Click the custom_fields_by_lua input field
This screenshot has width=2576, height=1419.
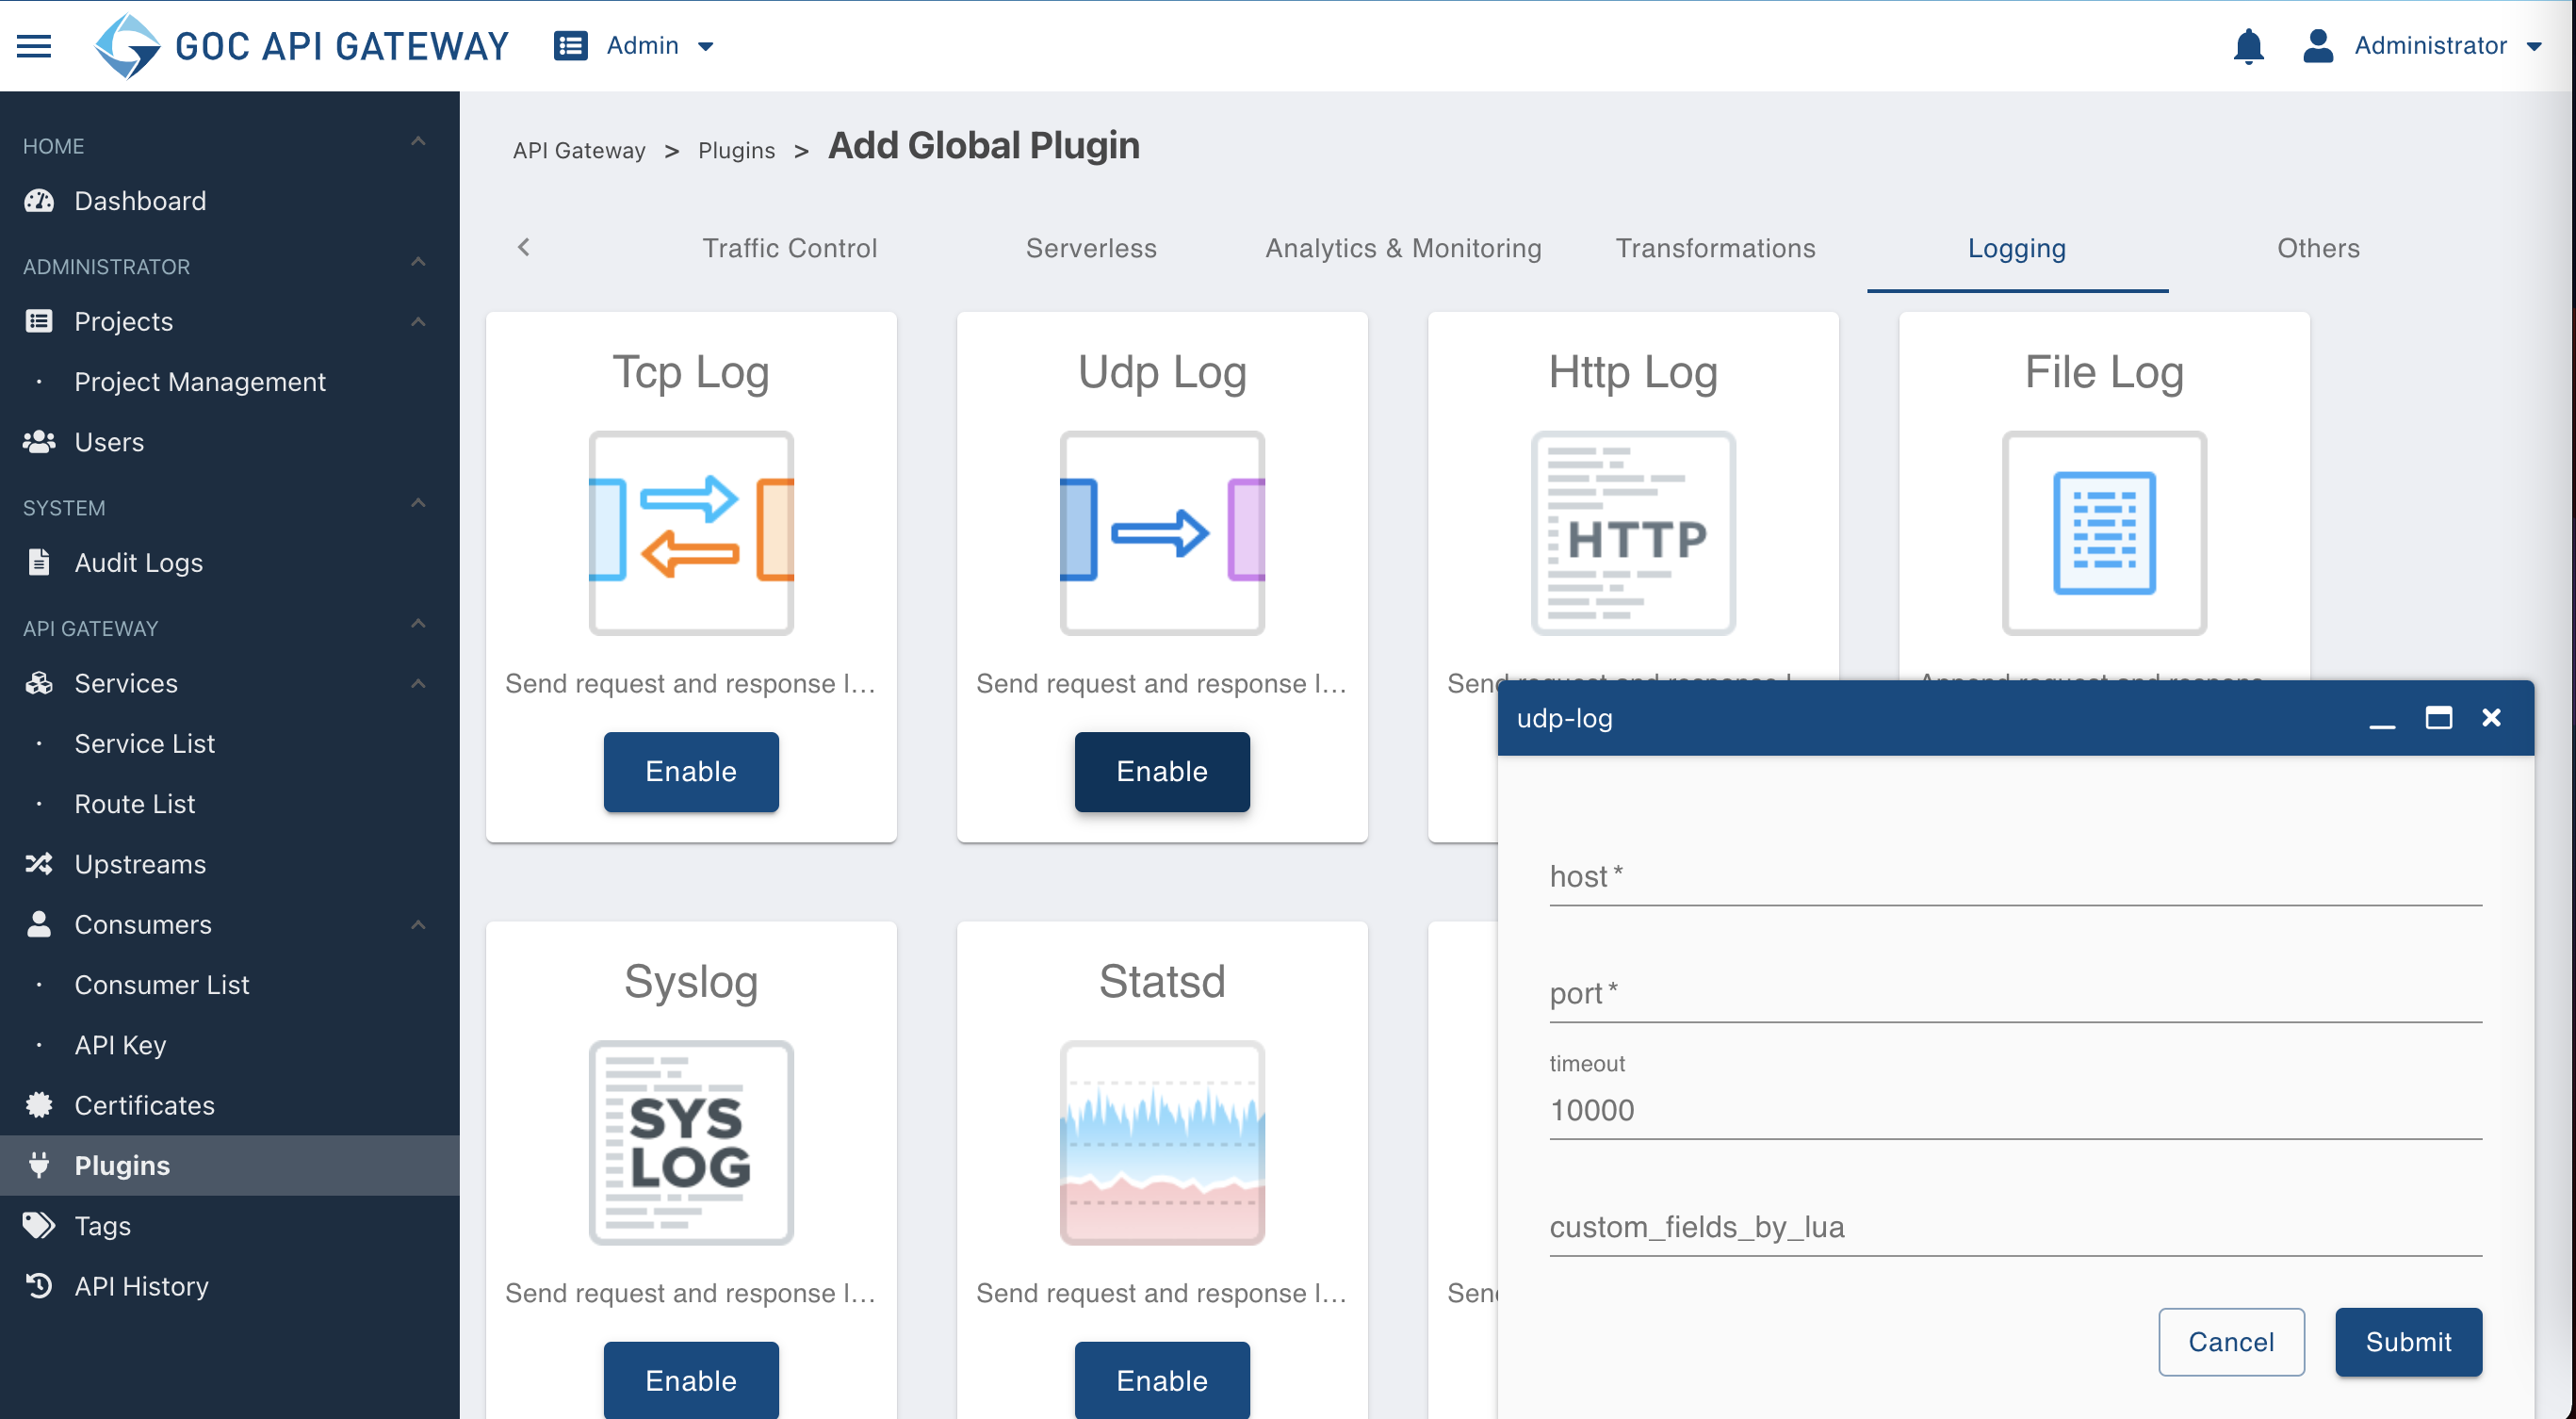pyautogui.click(x=2015, y=1227)
